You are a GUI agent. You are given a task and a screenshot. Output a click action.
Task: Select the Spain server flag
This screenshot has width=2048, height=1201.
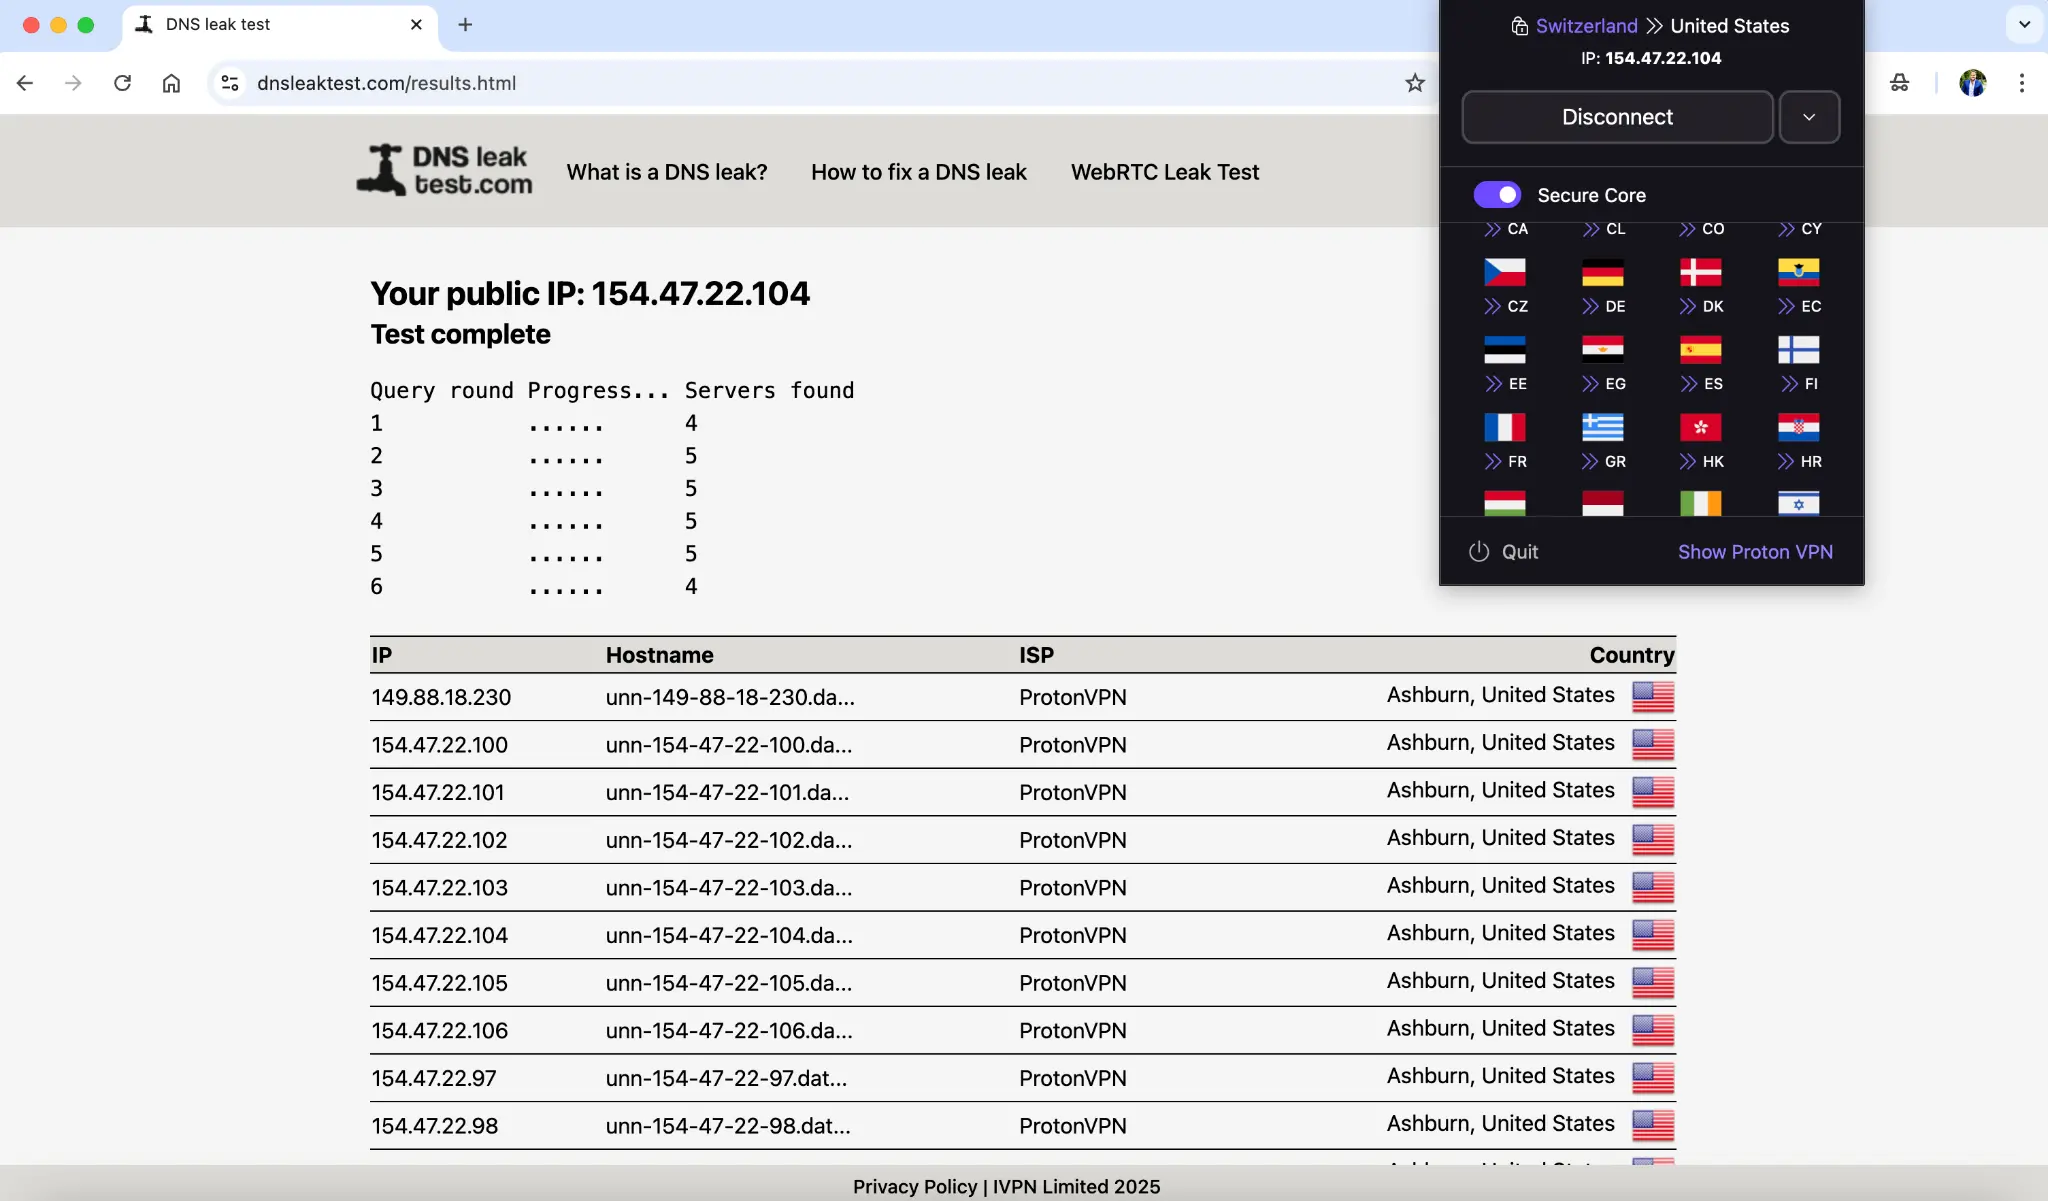tap(1701, 349)
